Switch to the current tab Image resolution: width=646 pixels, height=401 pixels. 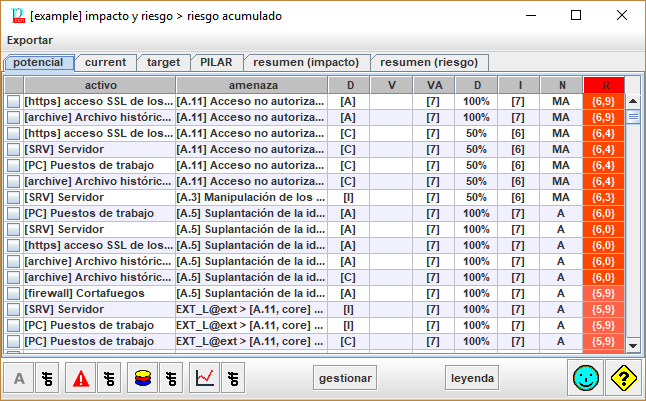click(104, 62)
